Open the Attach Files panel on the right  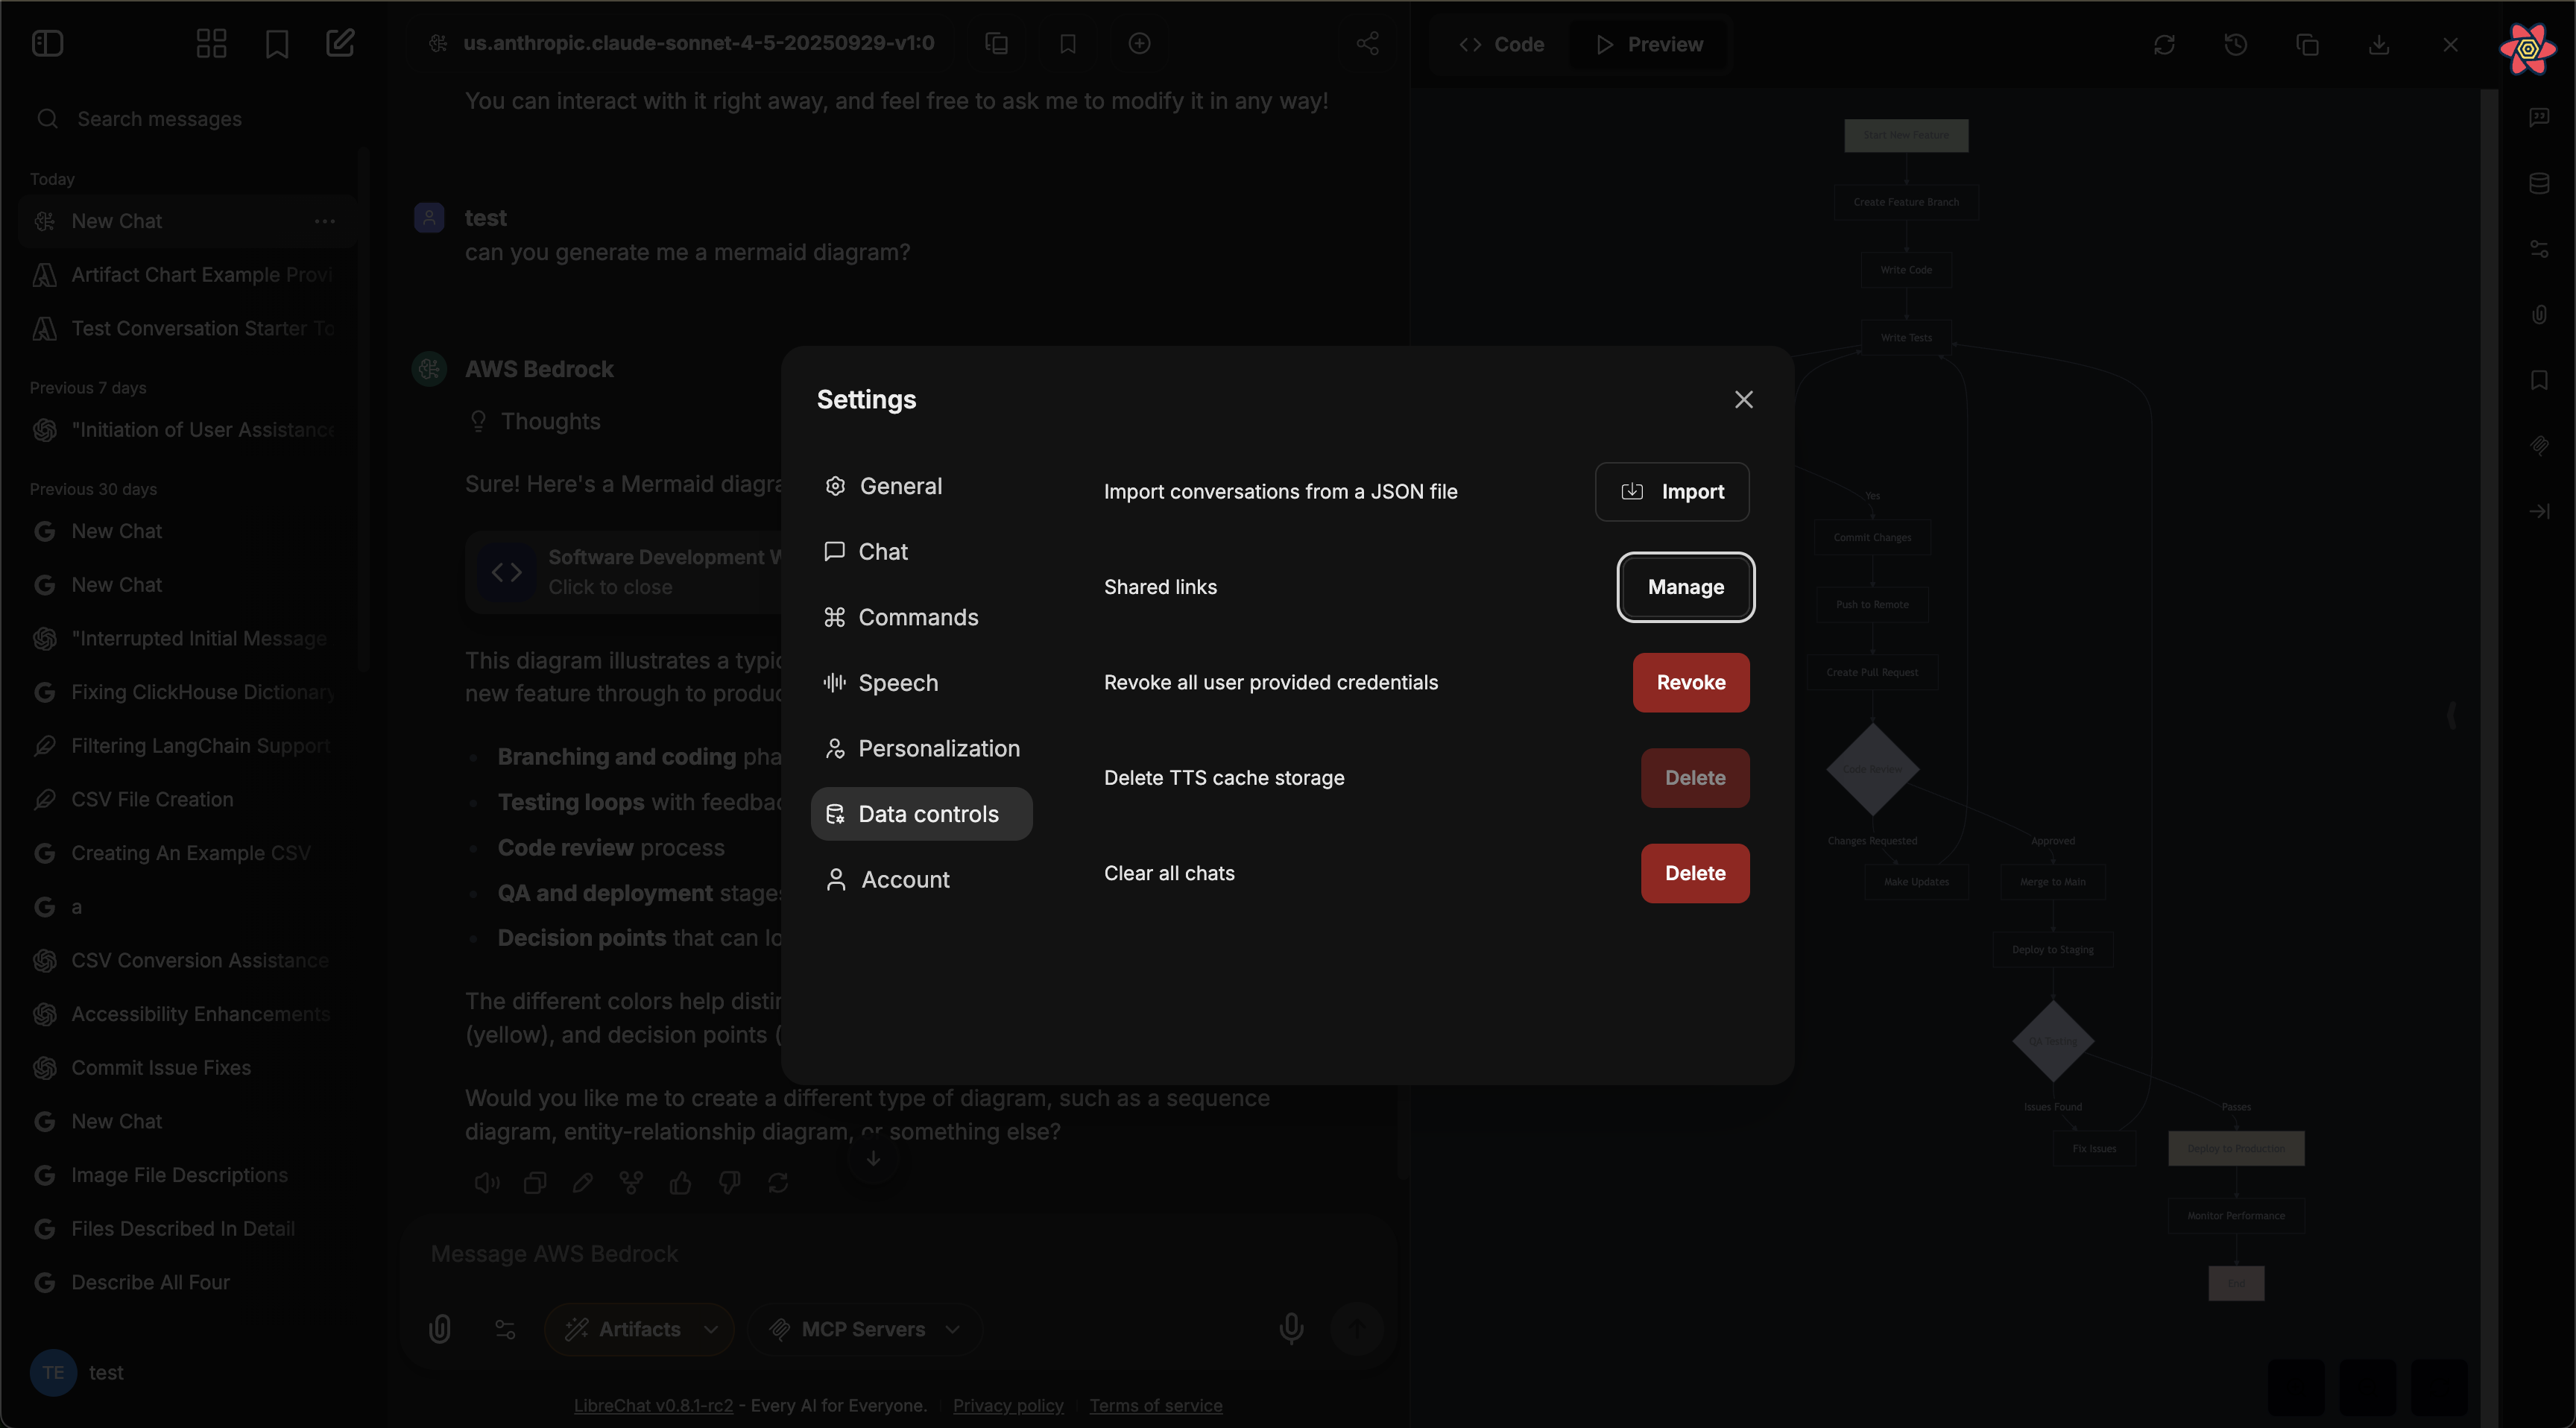click(2540, 315)
